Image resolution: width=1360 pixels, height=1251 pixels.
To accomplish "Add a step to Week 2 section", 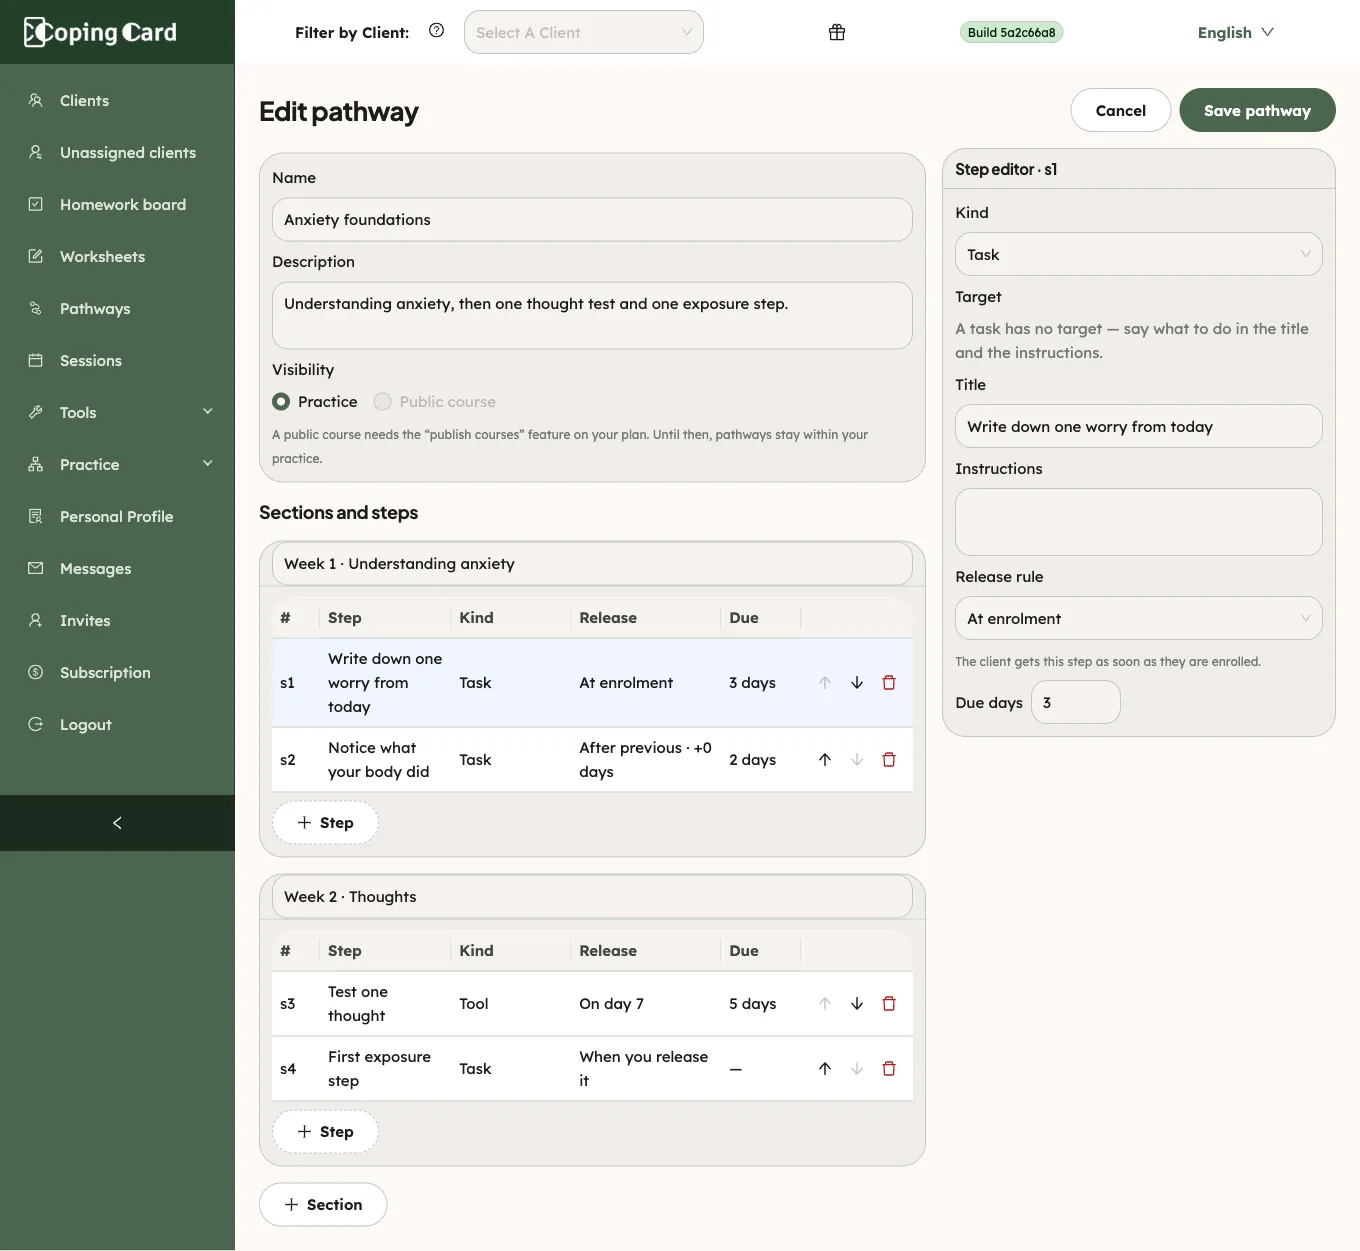I will click(x=325, y=1132).
